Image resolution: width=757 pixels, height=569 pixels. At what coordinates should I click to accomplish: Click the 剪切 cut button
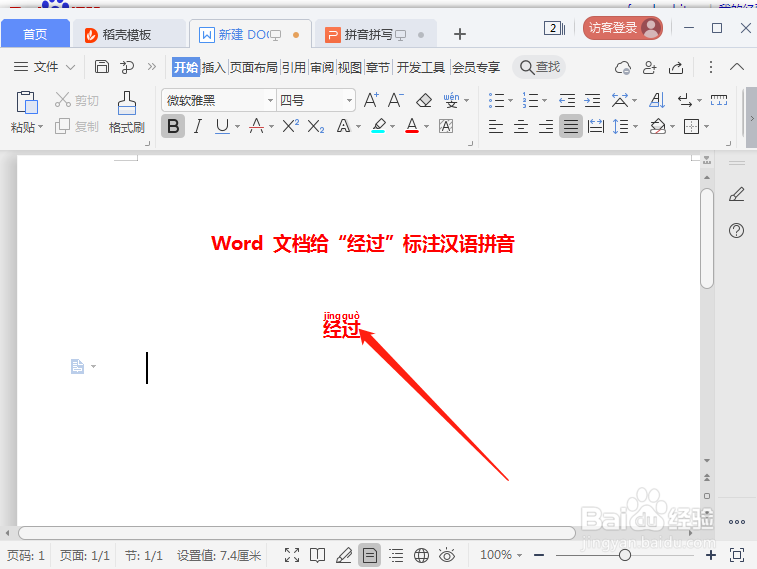[x=76, y=100]
